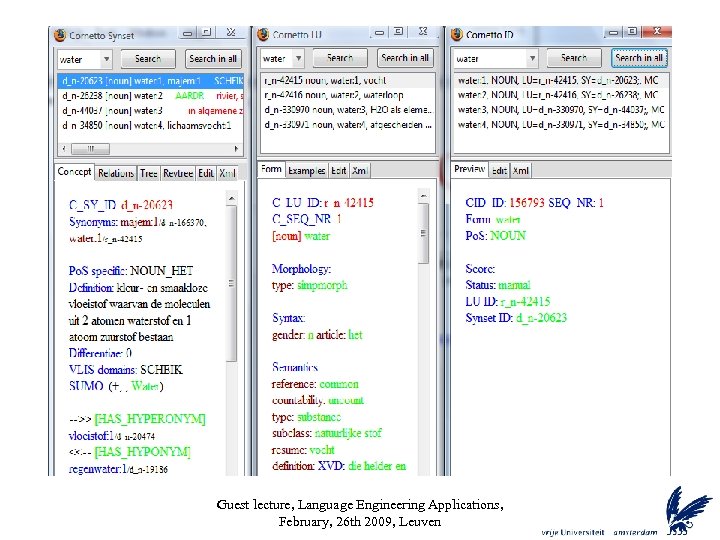The image size is (720, 540).
Task: Click Search in all in Cornetto LU
Action: pyautogui.click(x=405, y=58)
